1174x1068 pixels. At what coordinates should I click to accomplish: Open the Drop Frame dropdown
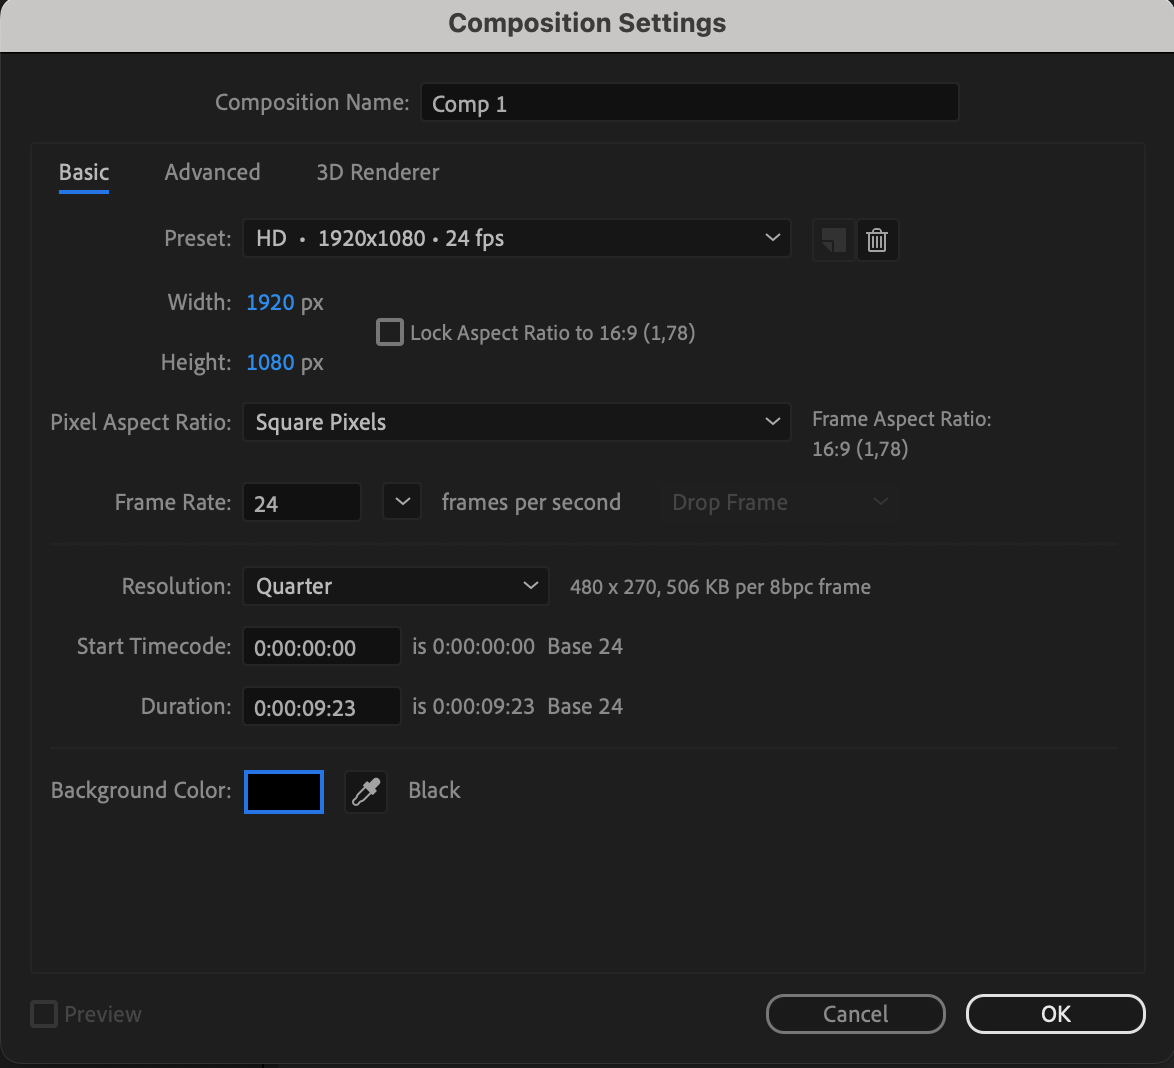(779, 502)
